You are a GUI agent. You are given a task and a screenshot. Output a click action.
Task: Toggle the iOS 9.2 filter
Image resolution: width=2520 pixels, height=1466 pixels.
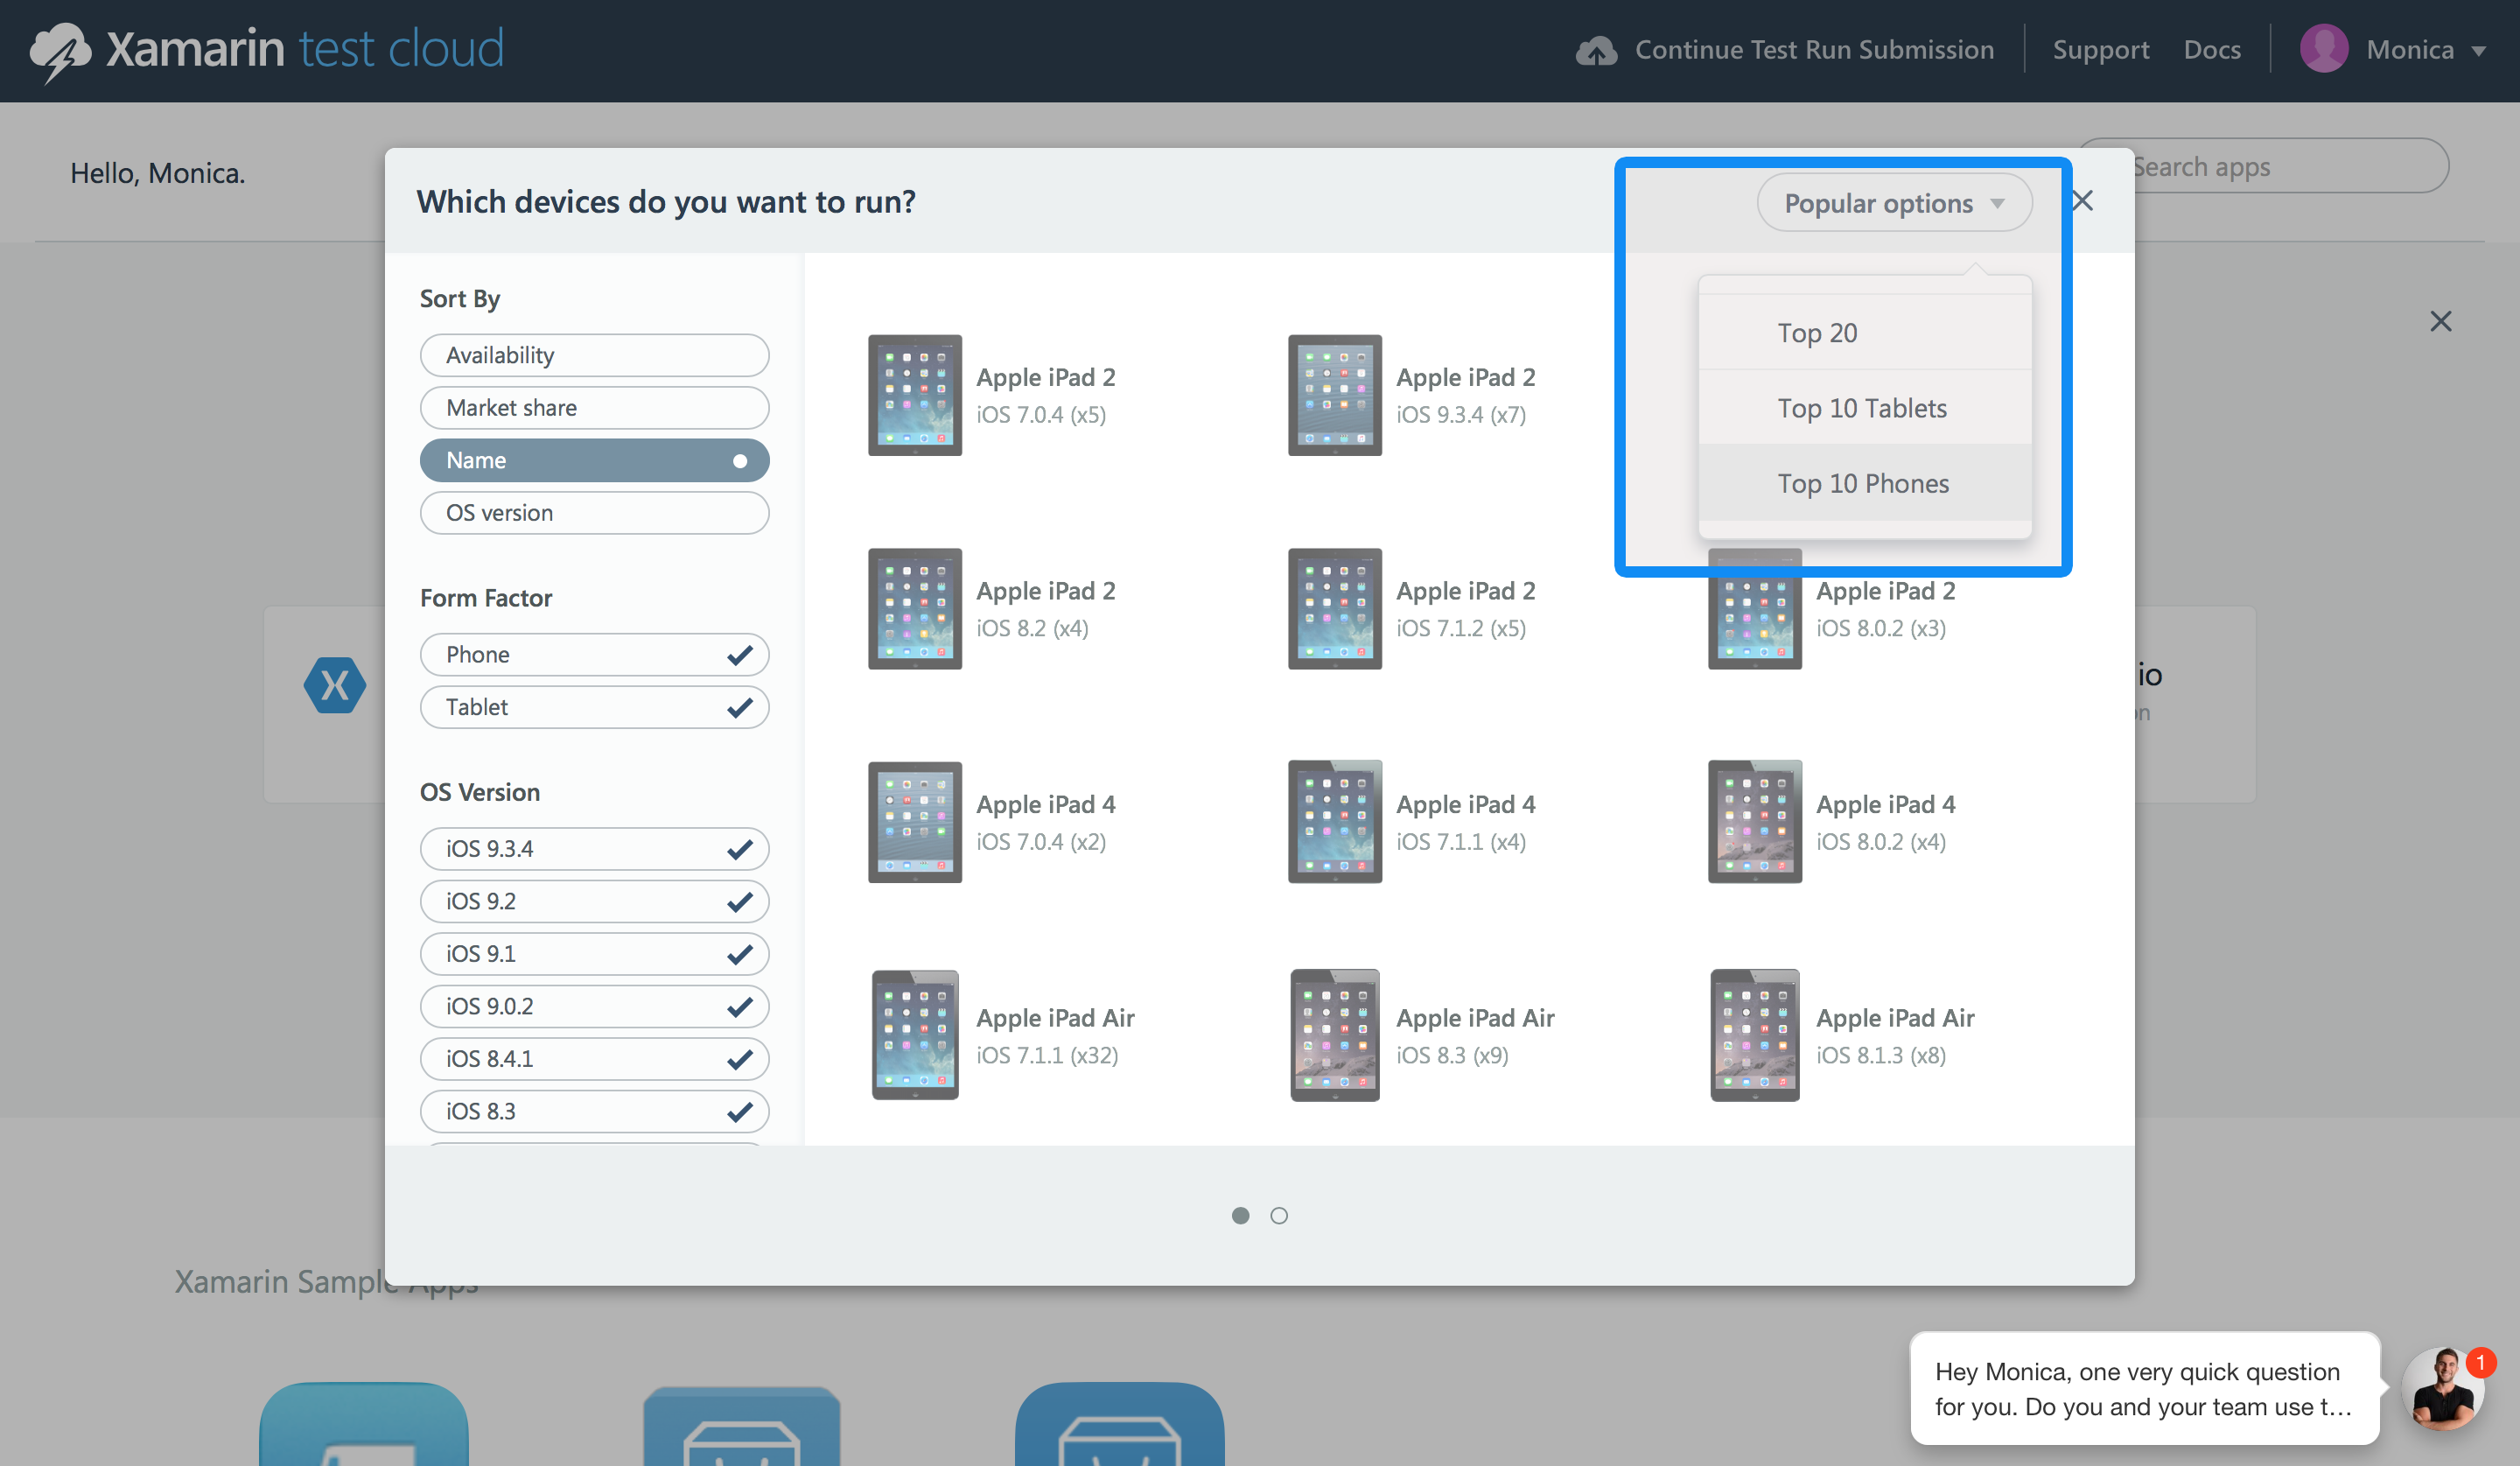[x=594, y=901]
